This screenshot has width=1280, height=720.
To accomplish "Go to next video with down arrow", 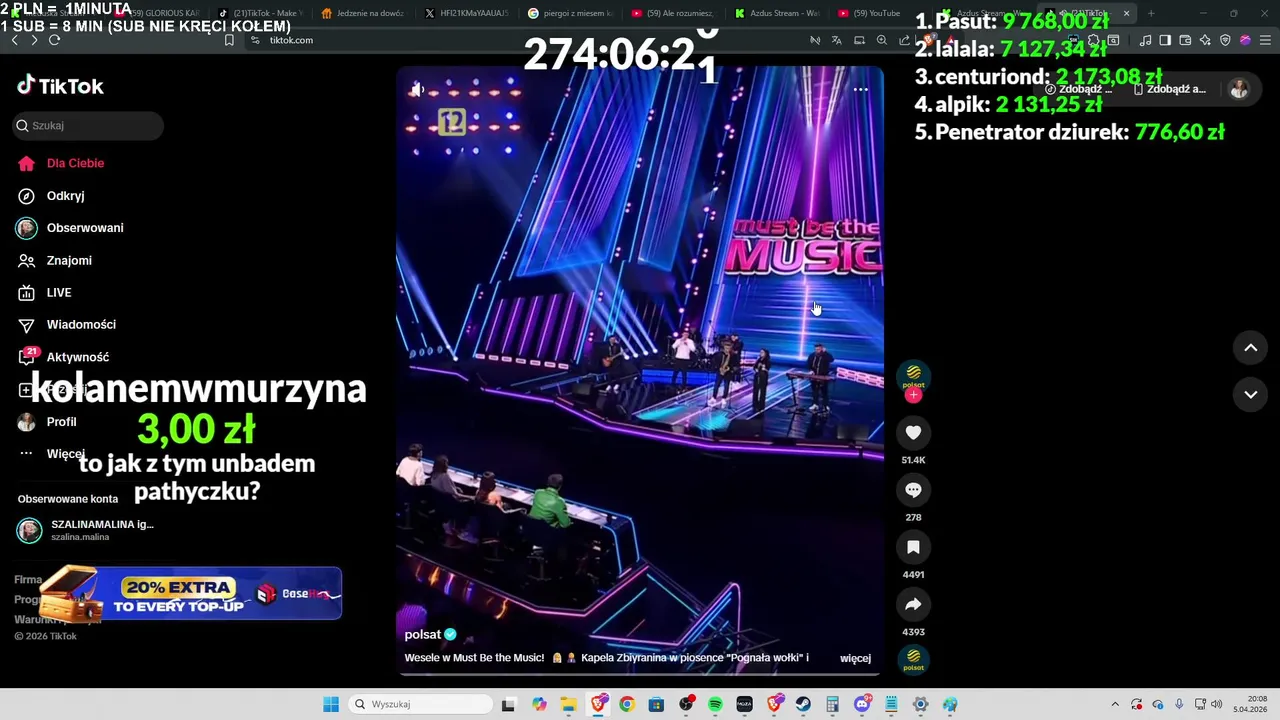I will (1250, 394).
